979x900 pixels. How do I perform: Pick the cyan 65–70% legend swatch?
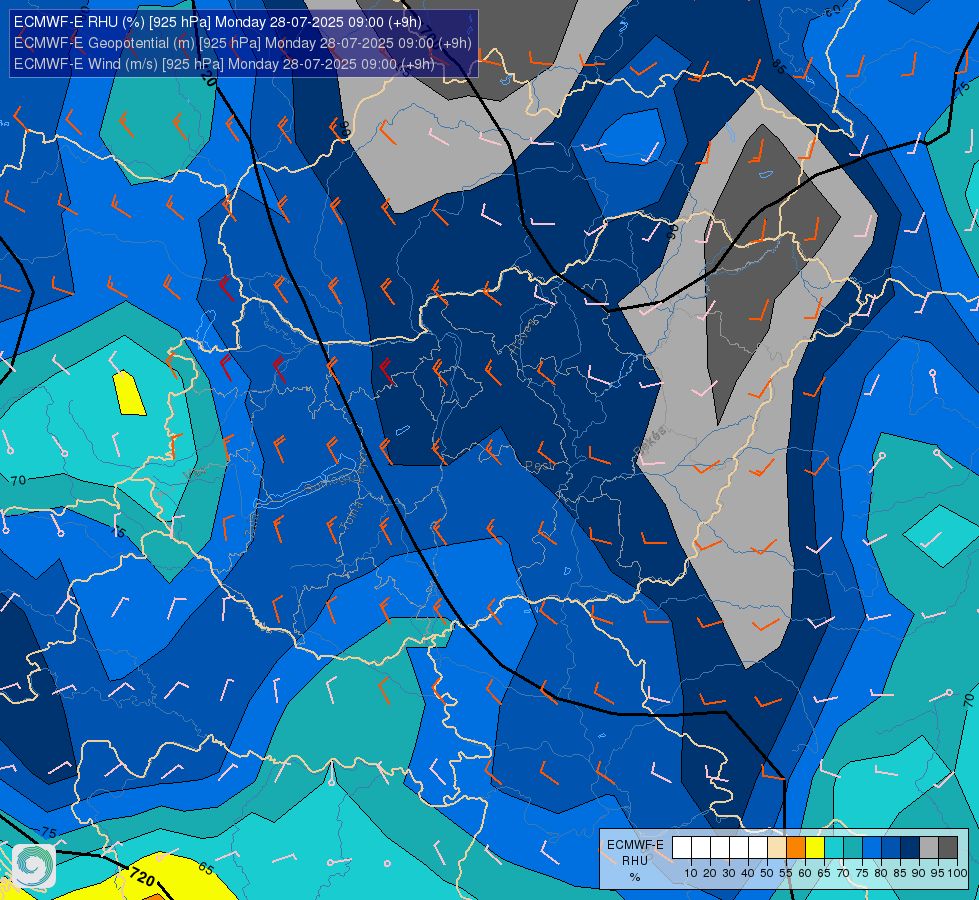[834, 848]
